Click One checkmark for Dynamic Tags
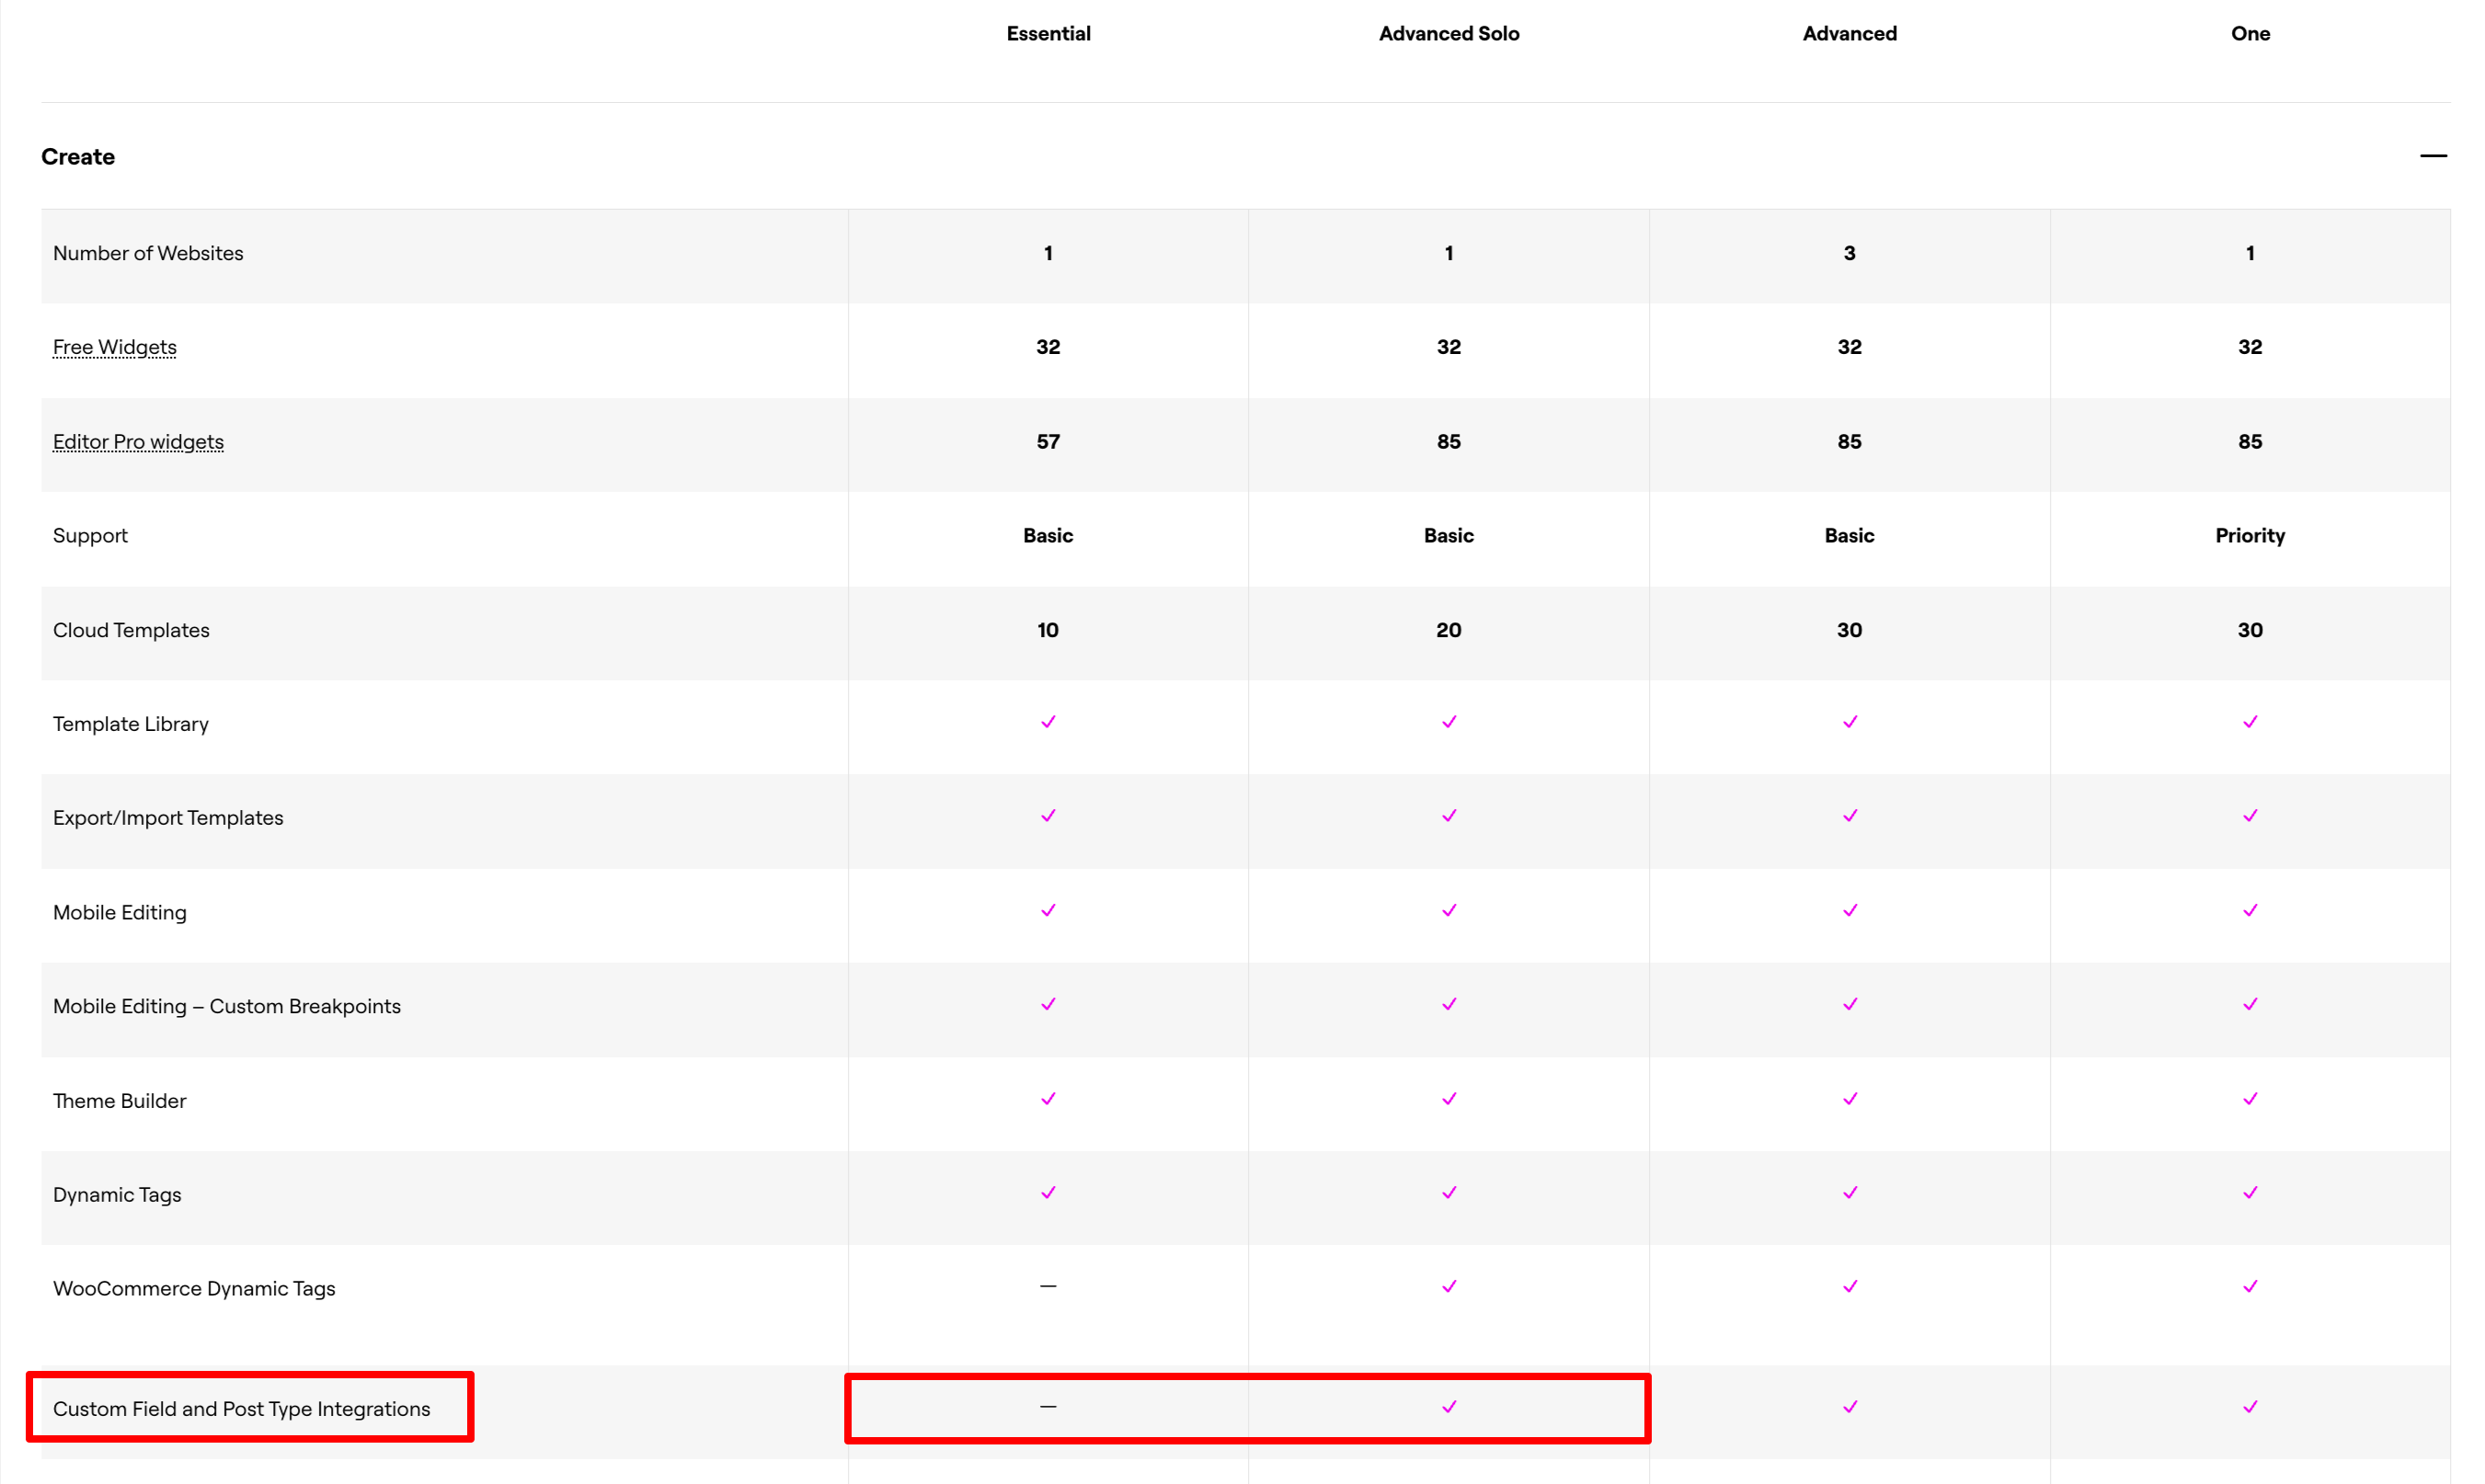The width and height of the screenshot is (2485, 1484). pyautogui.click(x=2249, y=1192)
